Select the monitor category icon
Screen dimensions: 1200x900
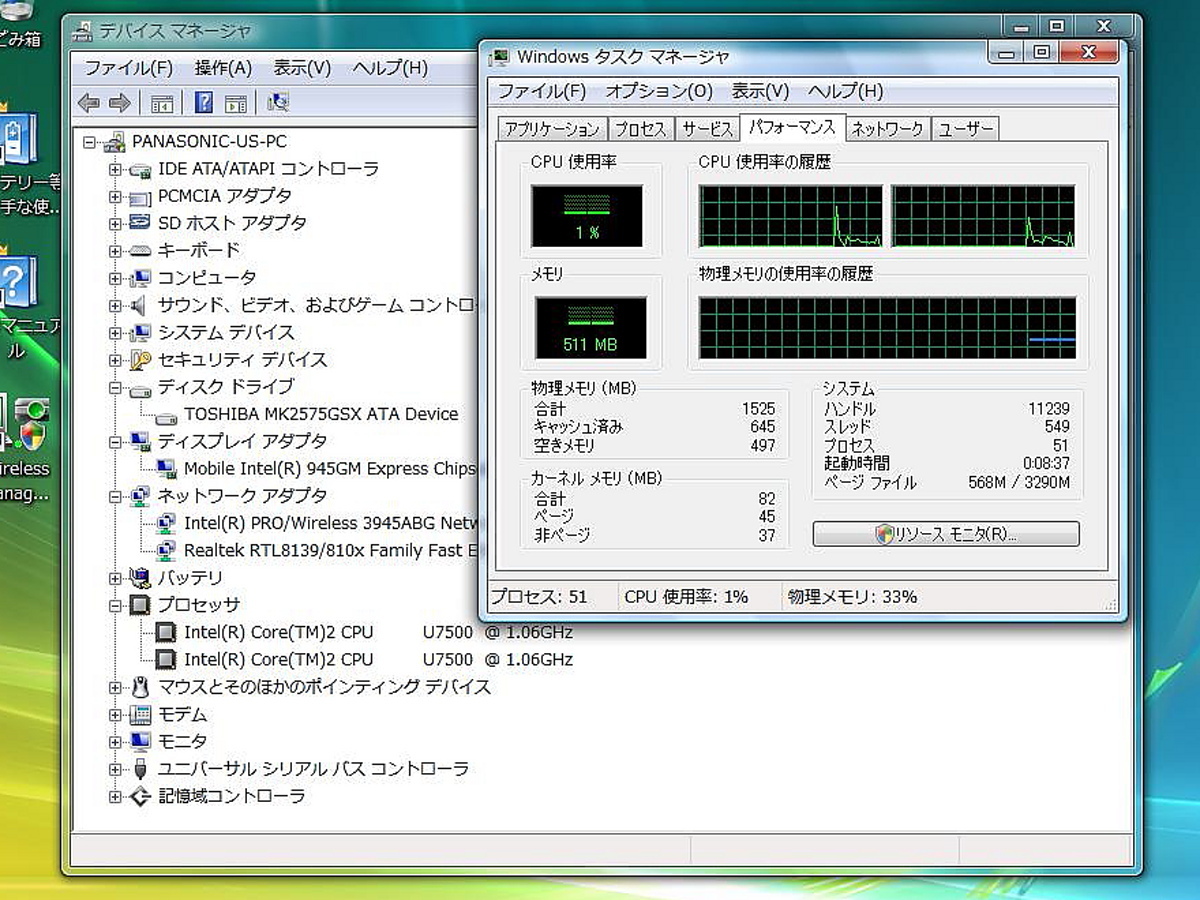point(141,741)
